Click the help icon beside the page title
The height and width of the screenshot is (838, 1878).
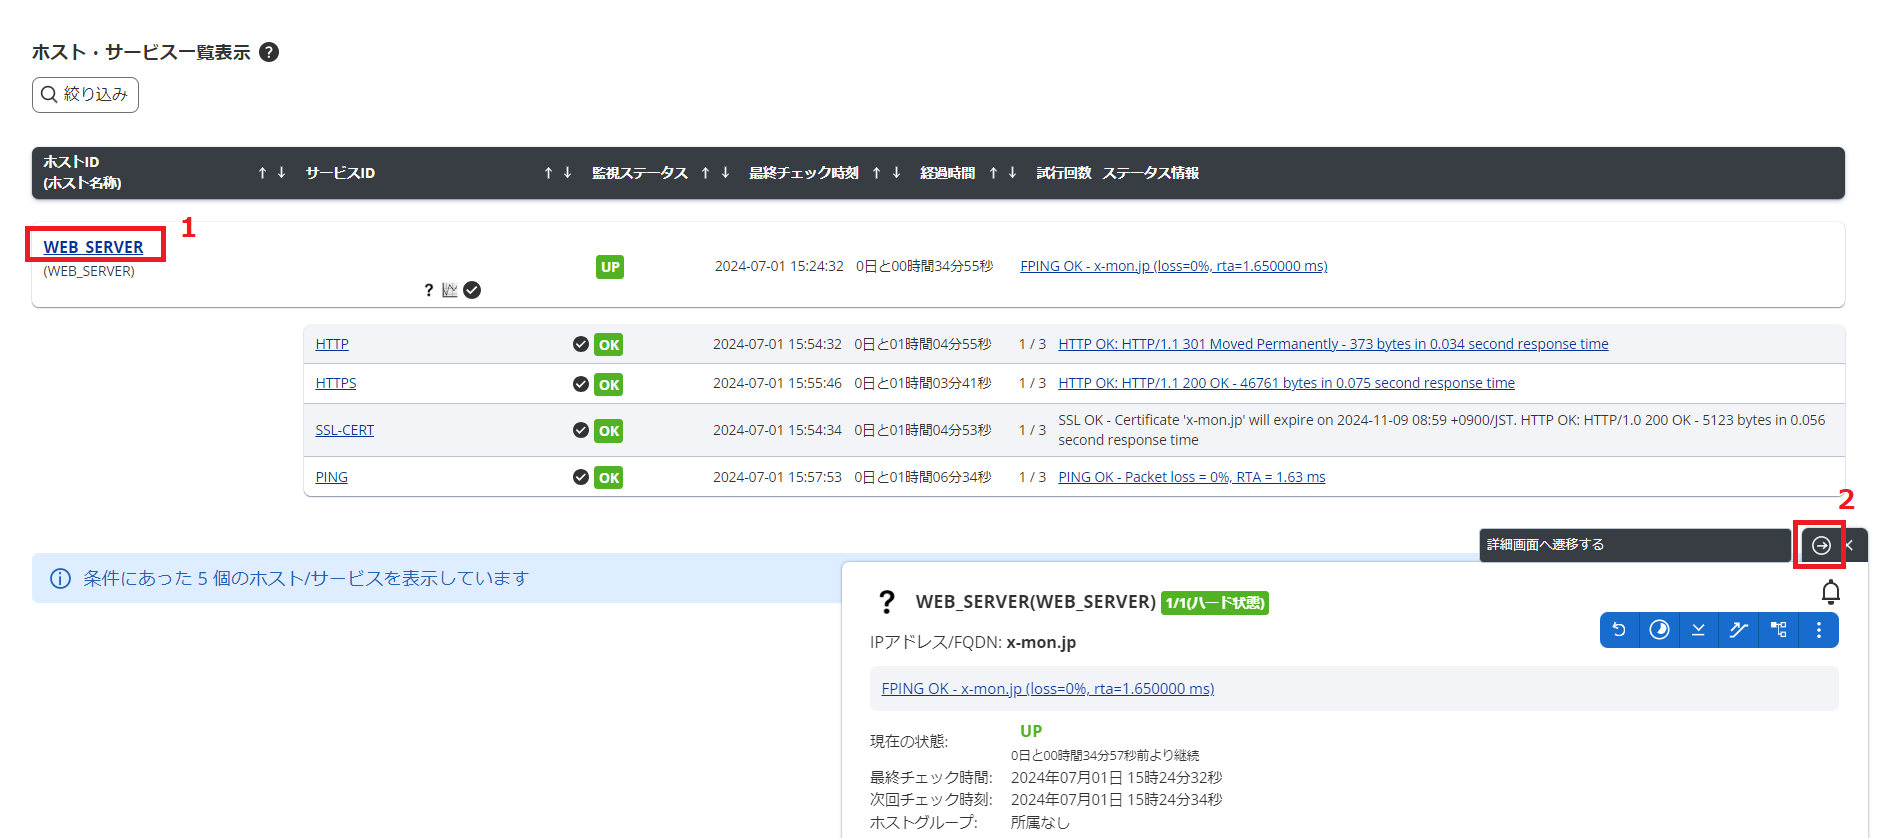(269, 52)
